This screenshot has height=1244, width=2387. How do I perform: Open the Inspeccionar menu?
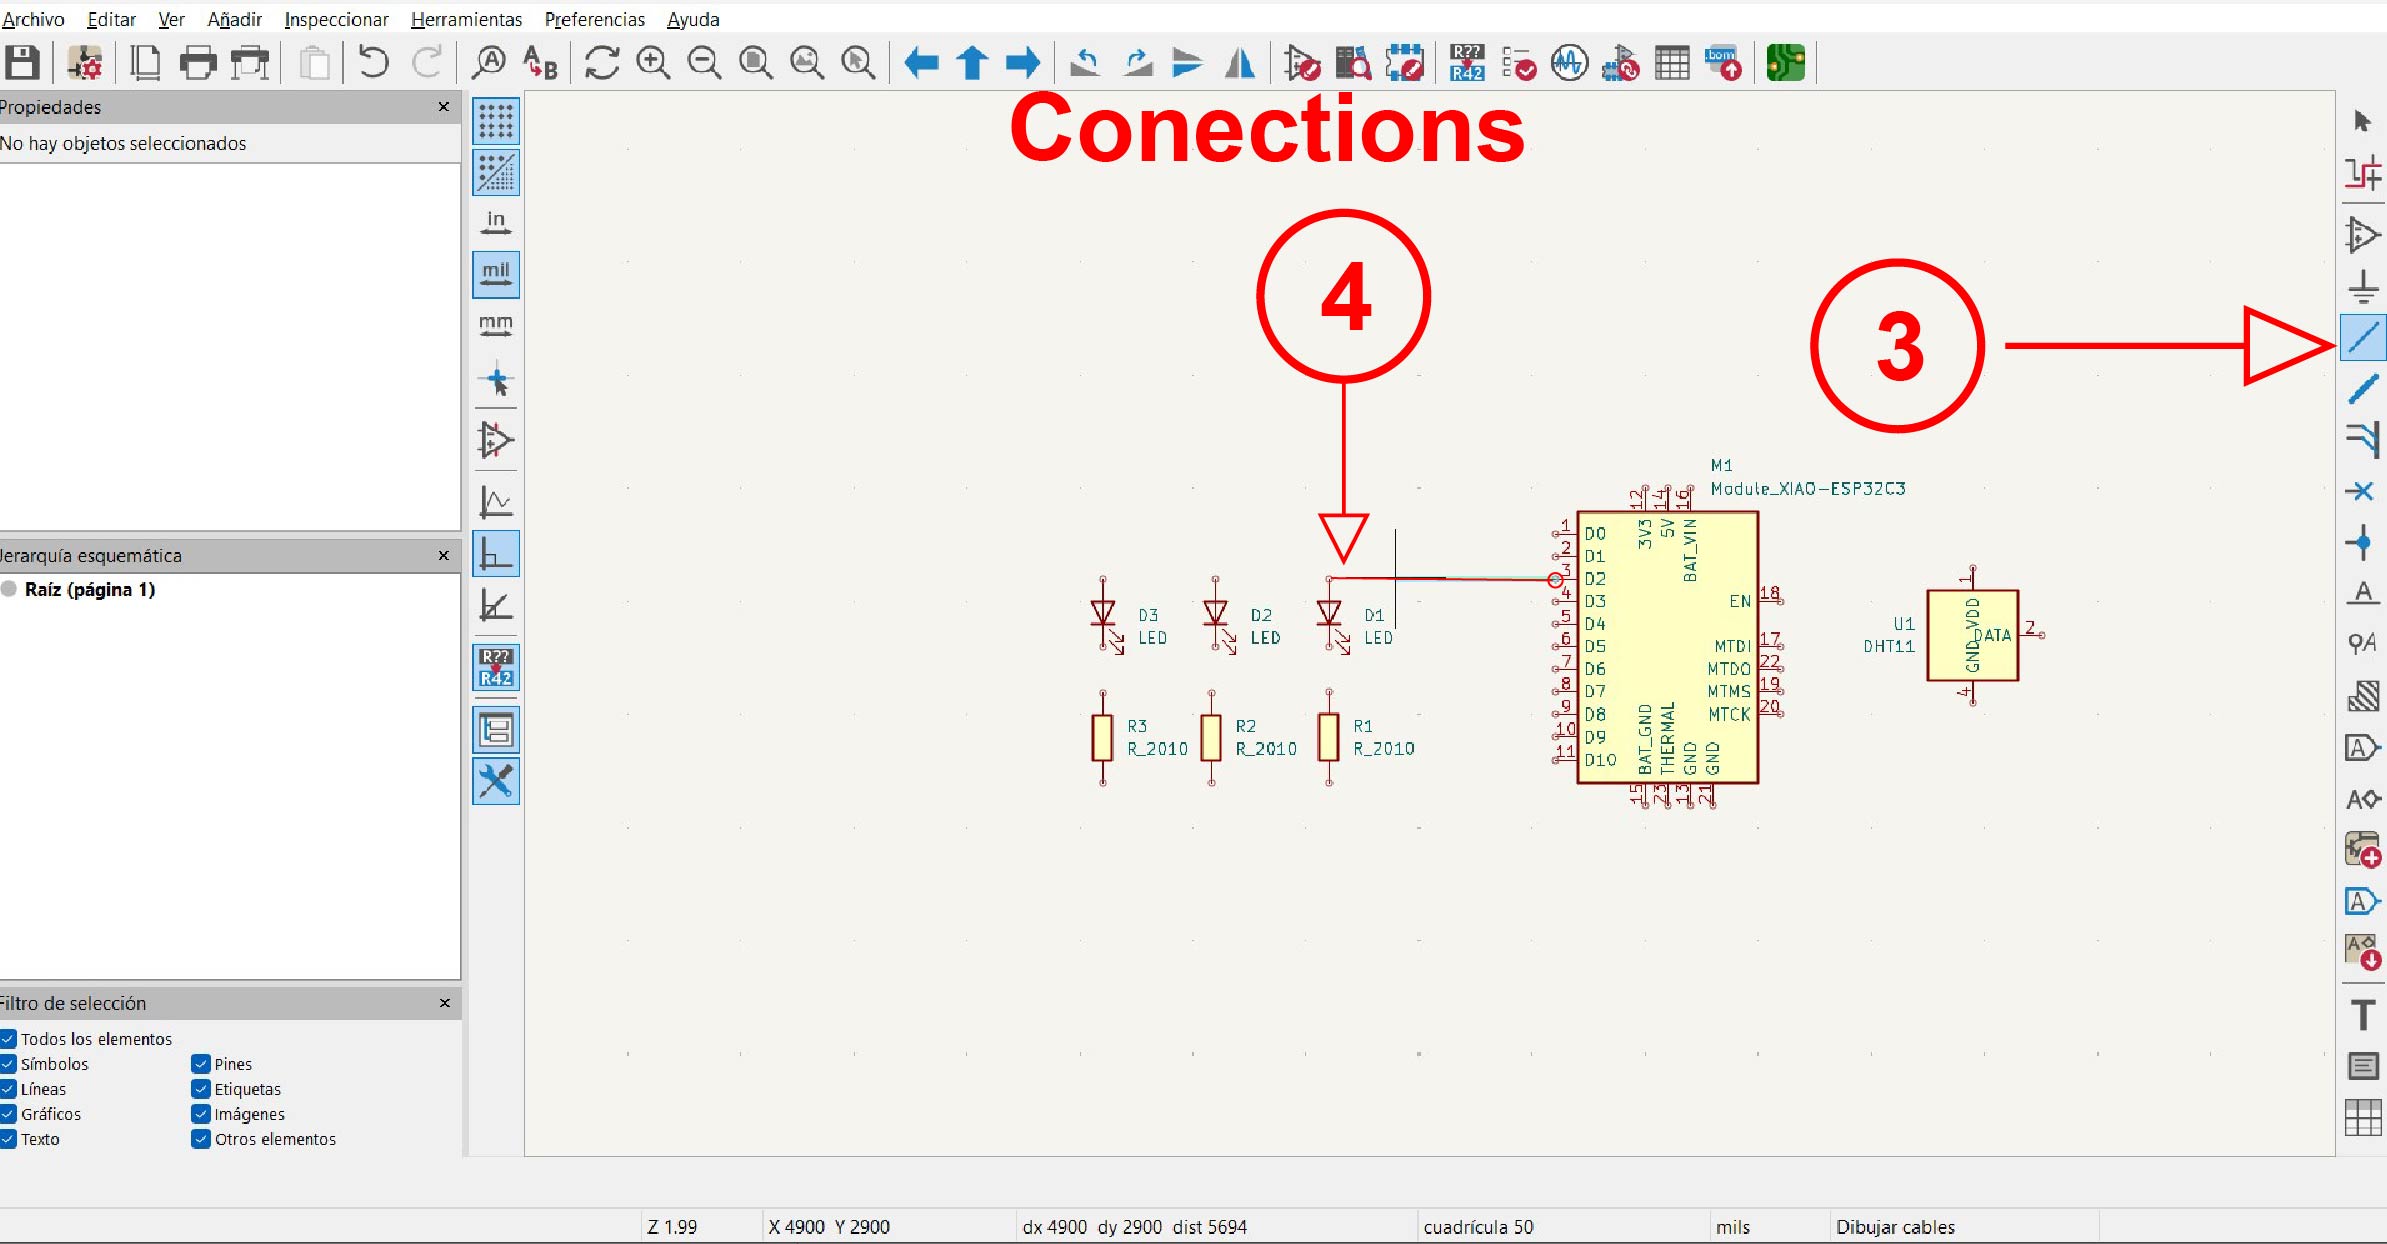click(x=336, y=19)
